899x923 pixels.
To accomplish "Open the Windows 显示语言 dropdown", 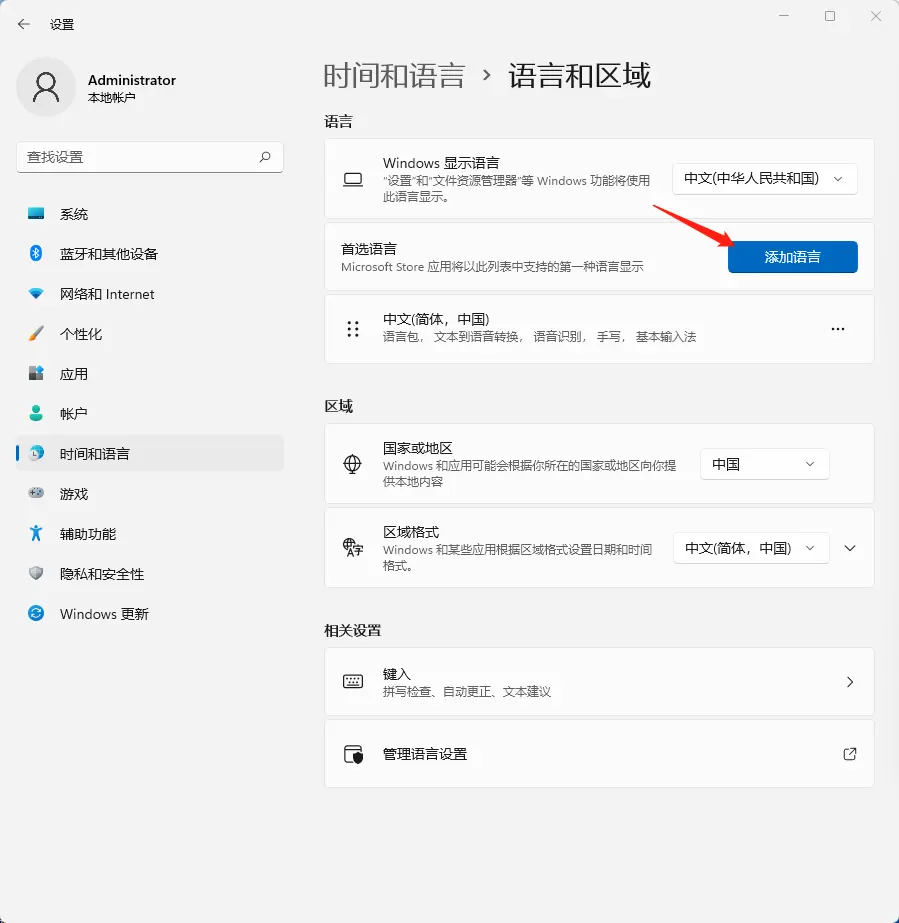I will 764,178.
